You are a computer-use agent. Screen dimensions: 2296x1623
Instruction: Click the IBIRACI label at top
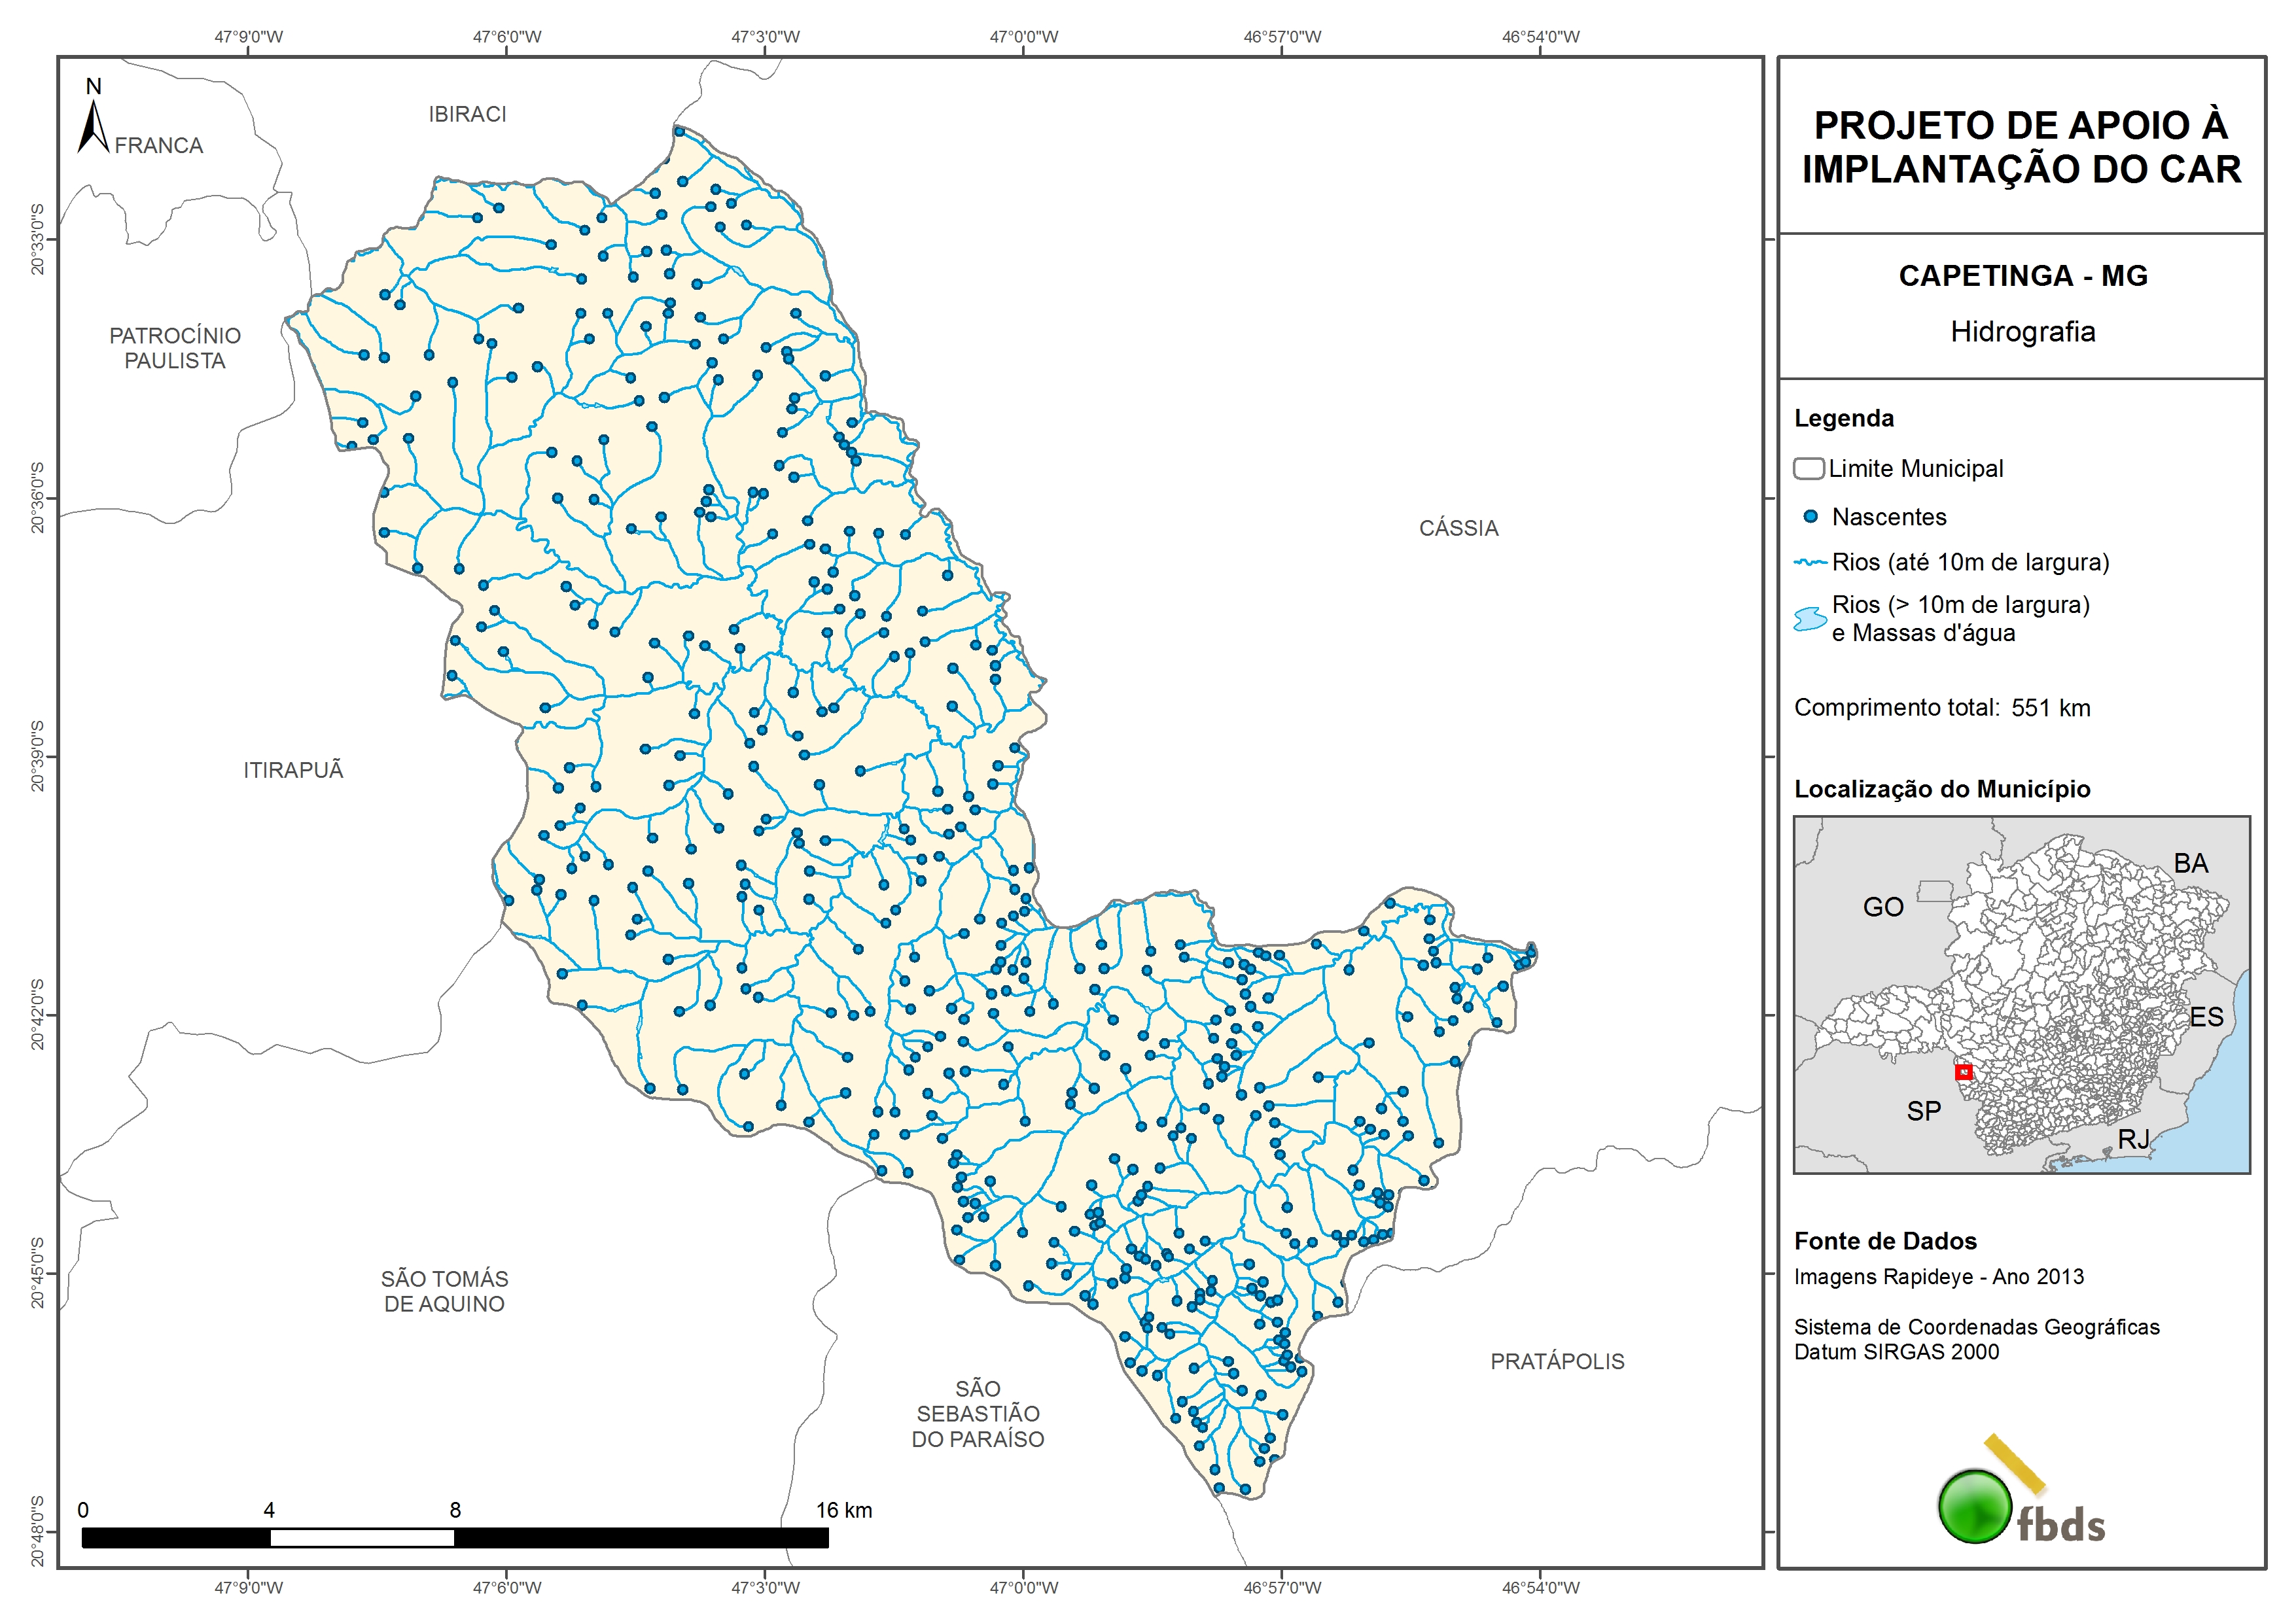click(467, 114)
